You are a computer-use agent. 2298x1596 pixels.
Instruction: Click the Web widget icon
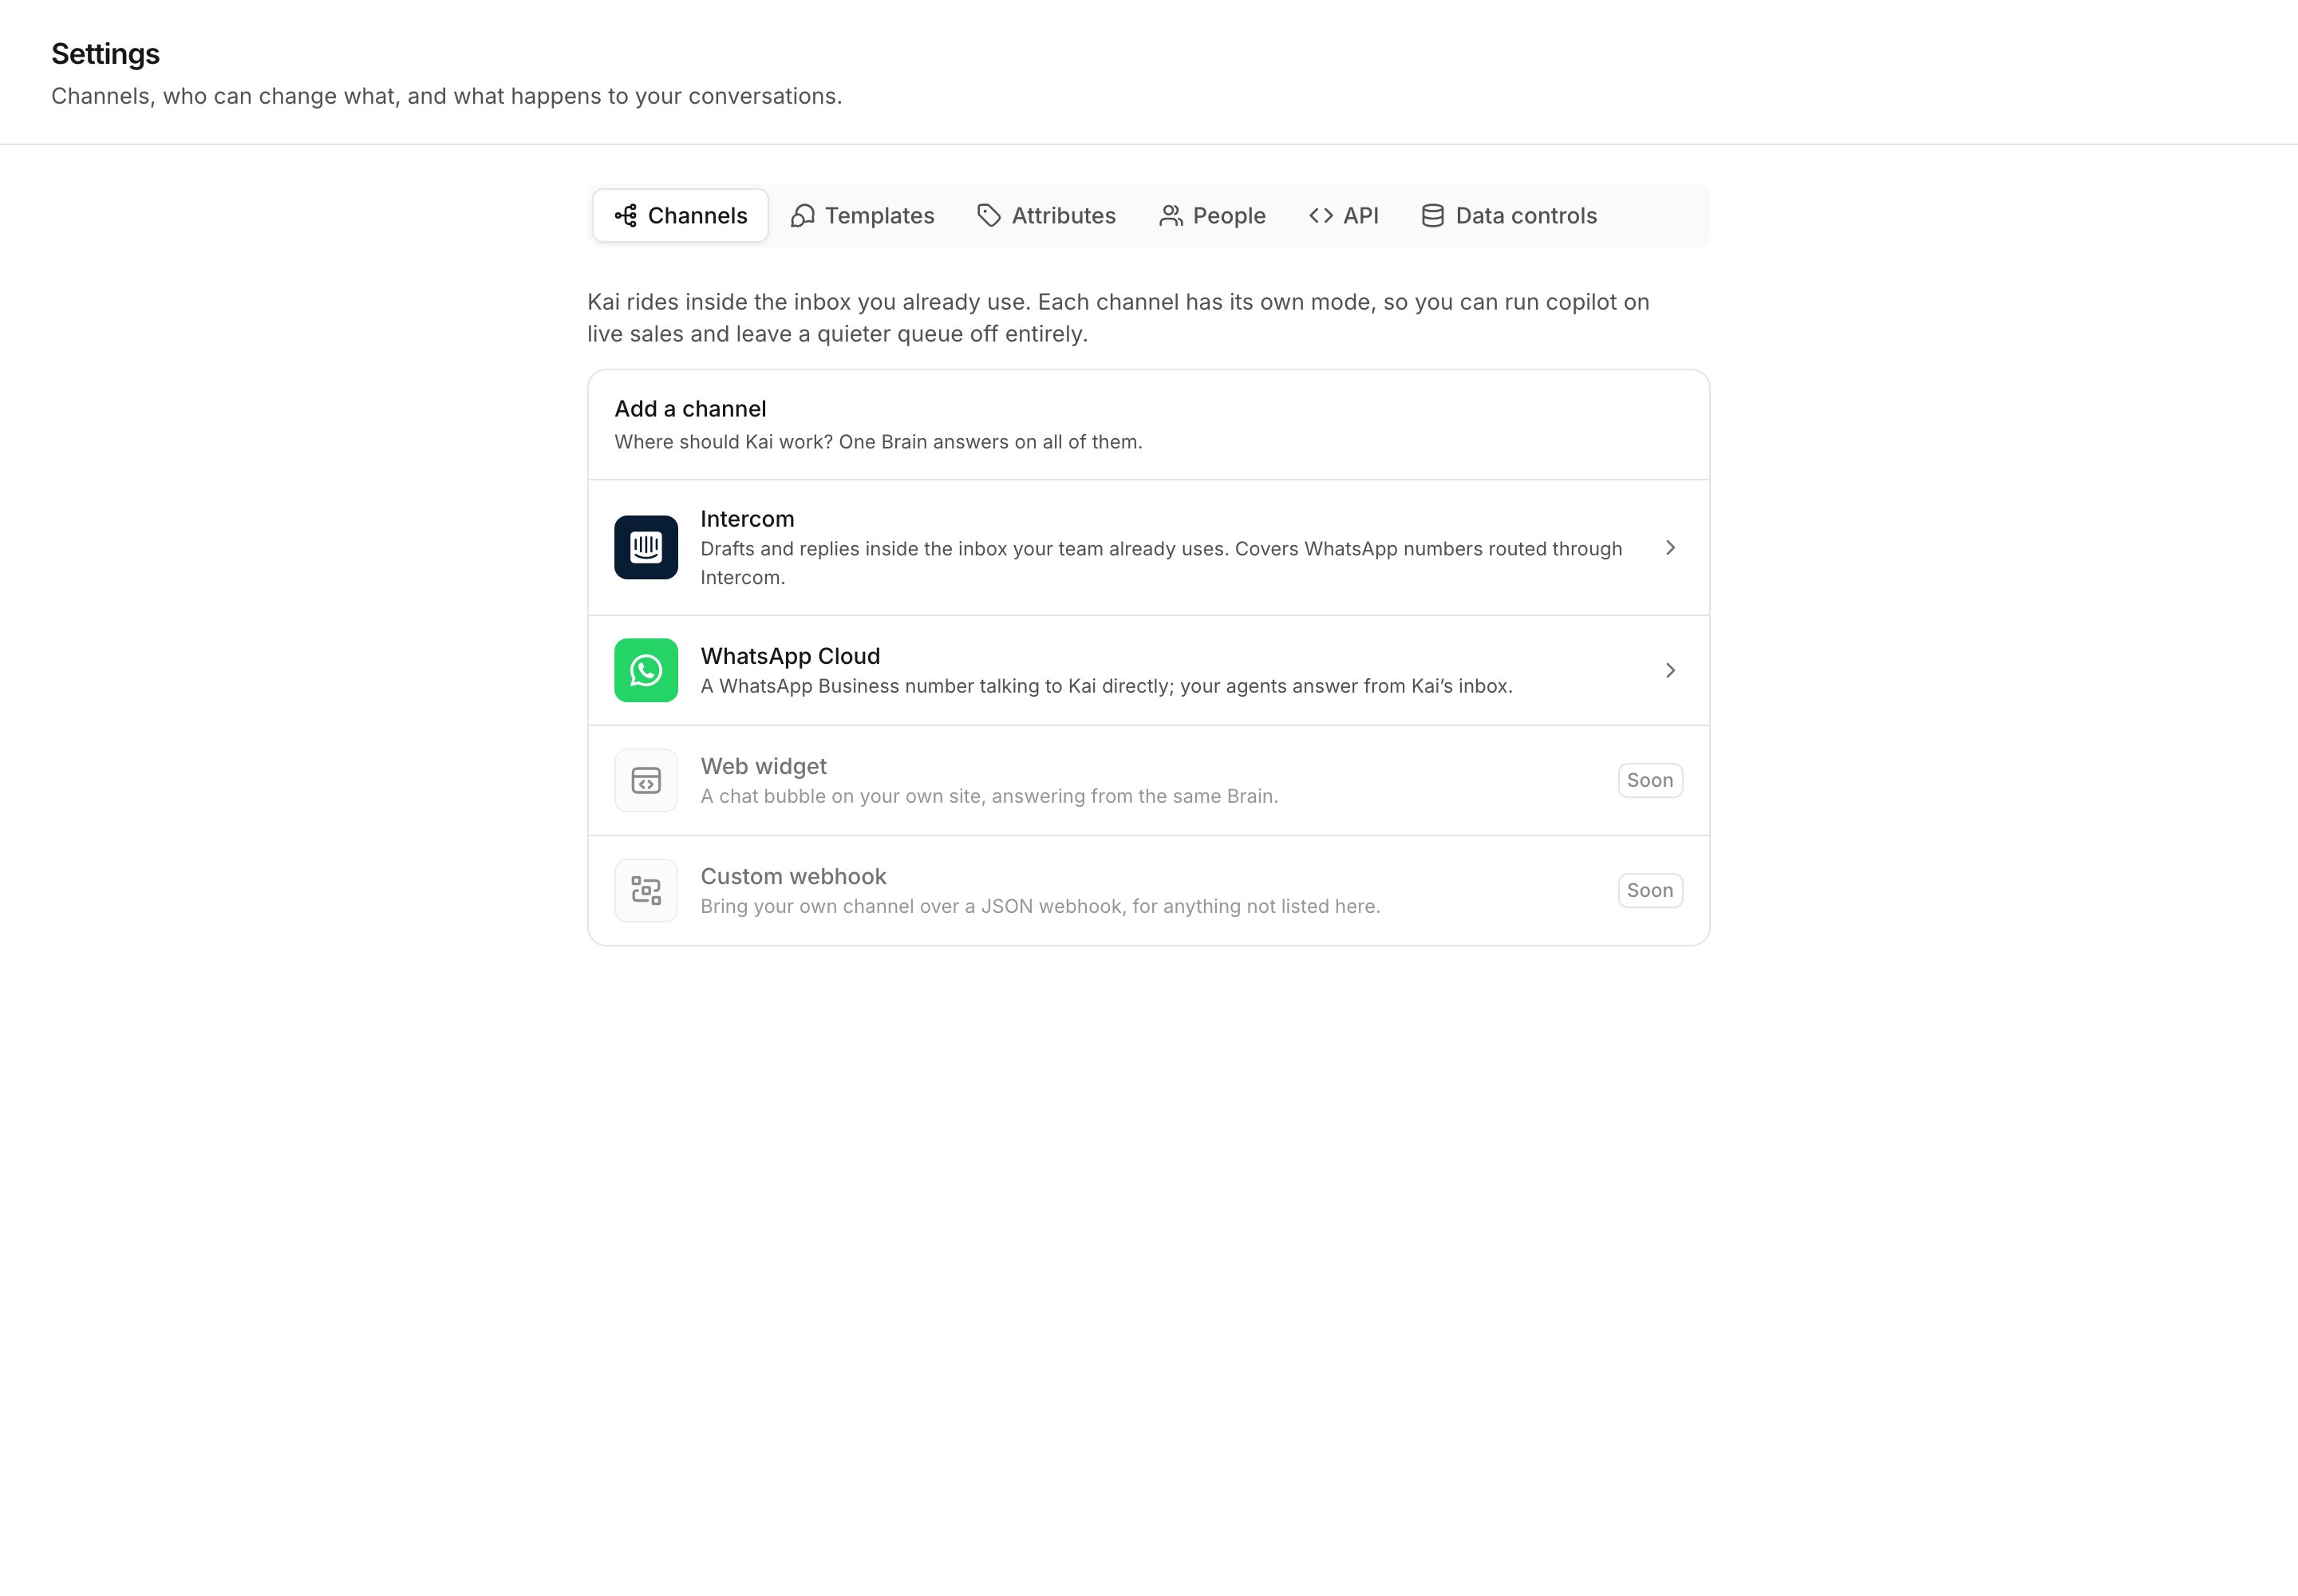[x=646, y=780]
